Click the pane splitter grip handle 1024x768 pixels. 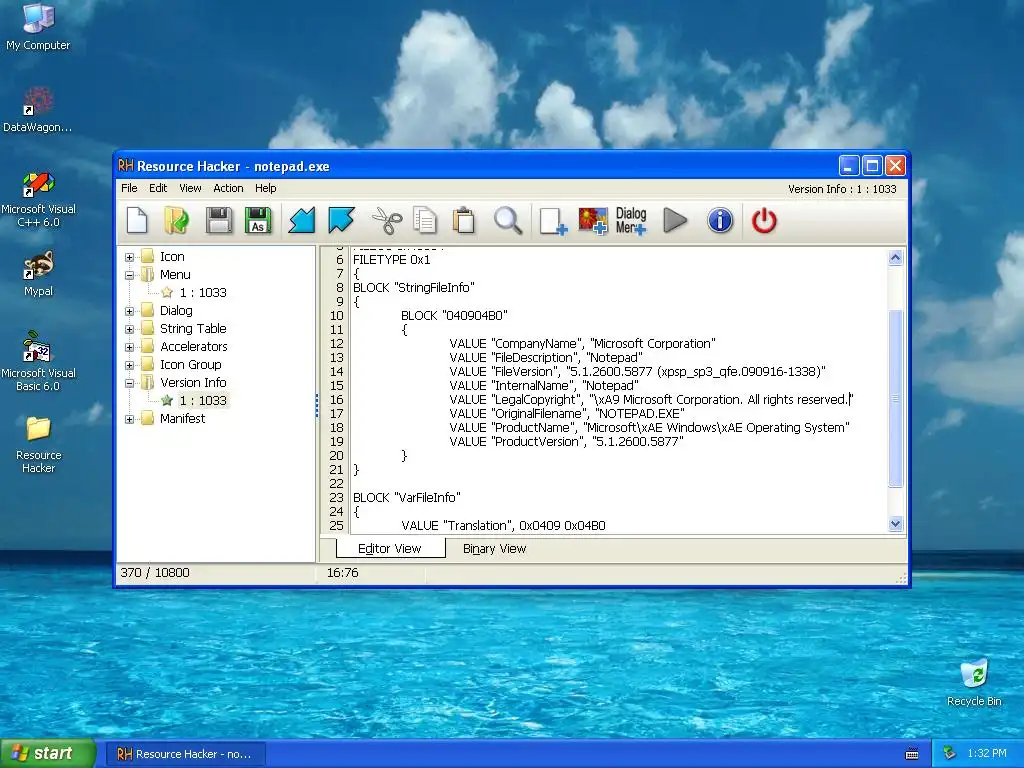[317, 406]
